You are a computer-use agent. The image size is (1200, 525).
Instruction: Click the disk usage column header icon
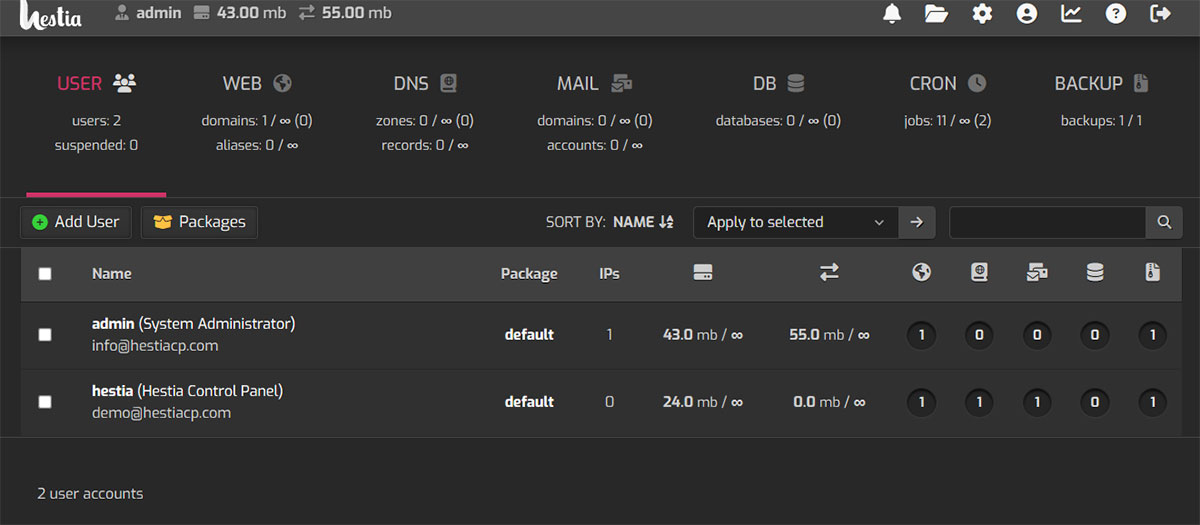click(x=703, y=272)
